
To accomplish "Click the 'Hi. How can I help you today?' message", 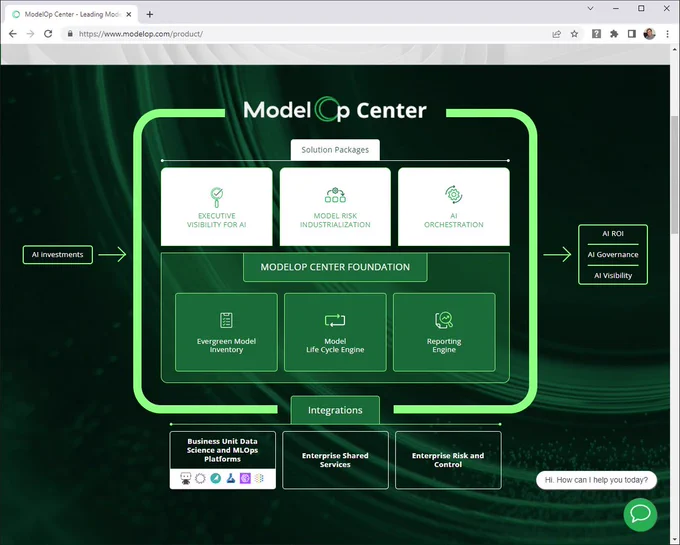I will 596,480.
